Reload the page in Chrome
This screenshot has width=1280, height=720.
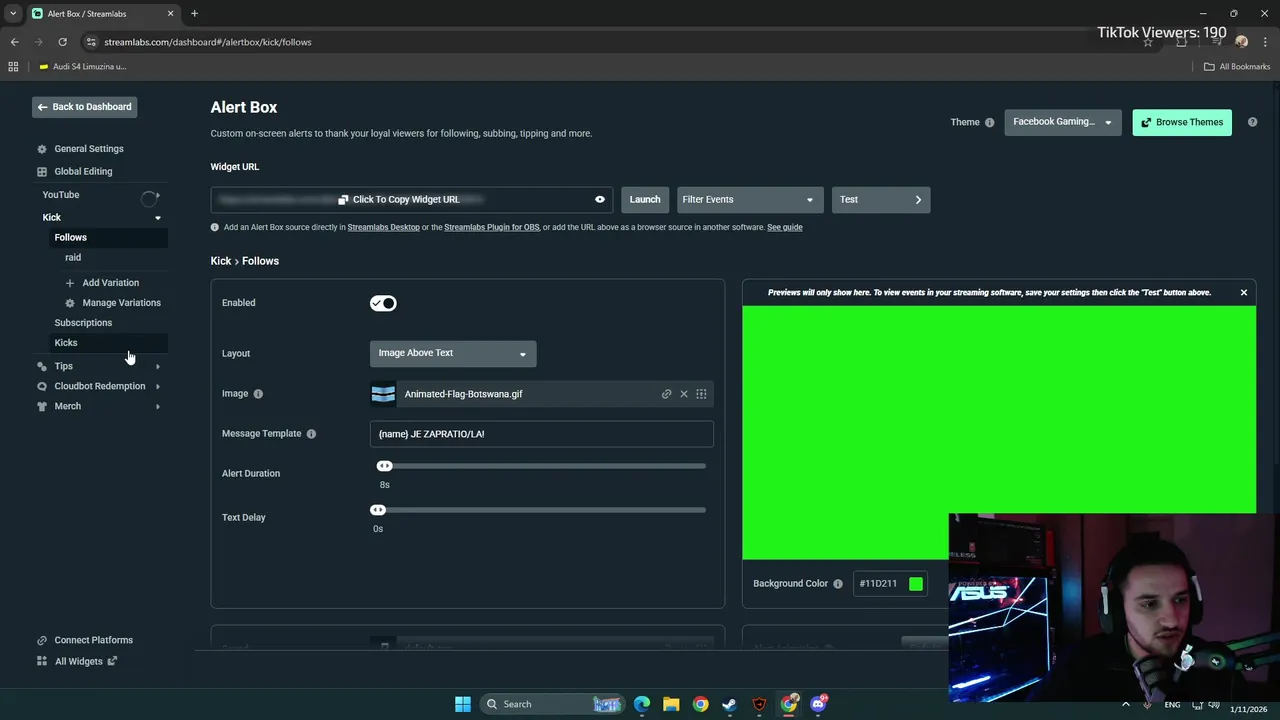coord(62,42)
